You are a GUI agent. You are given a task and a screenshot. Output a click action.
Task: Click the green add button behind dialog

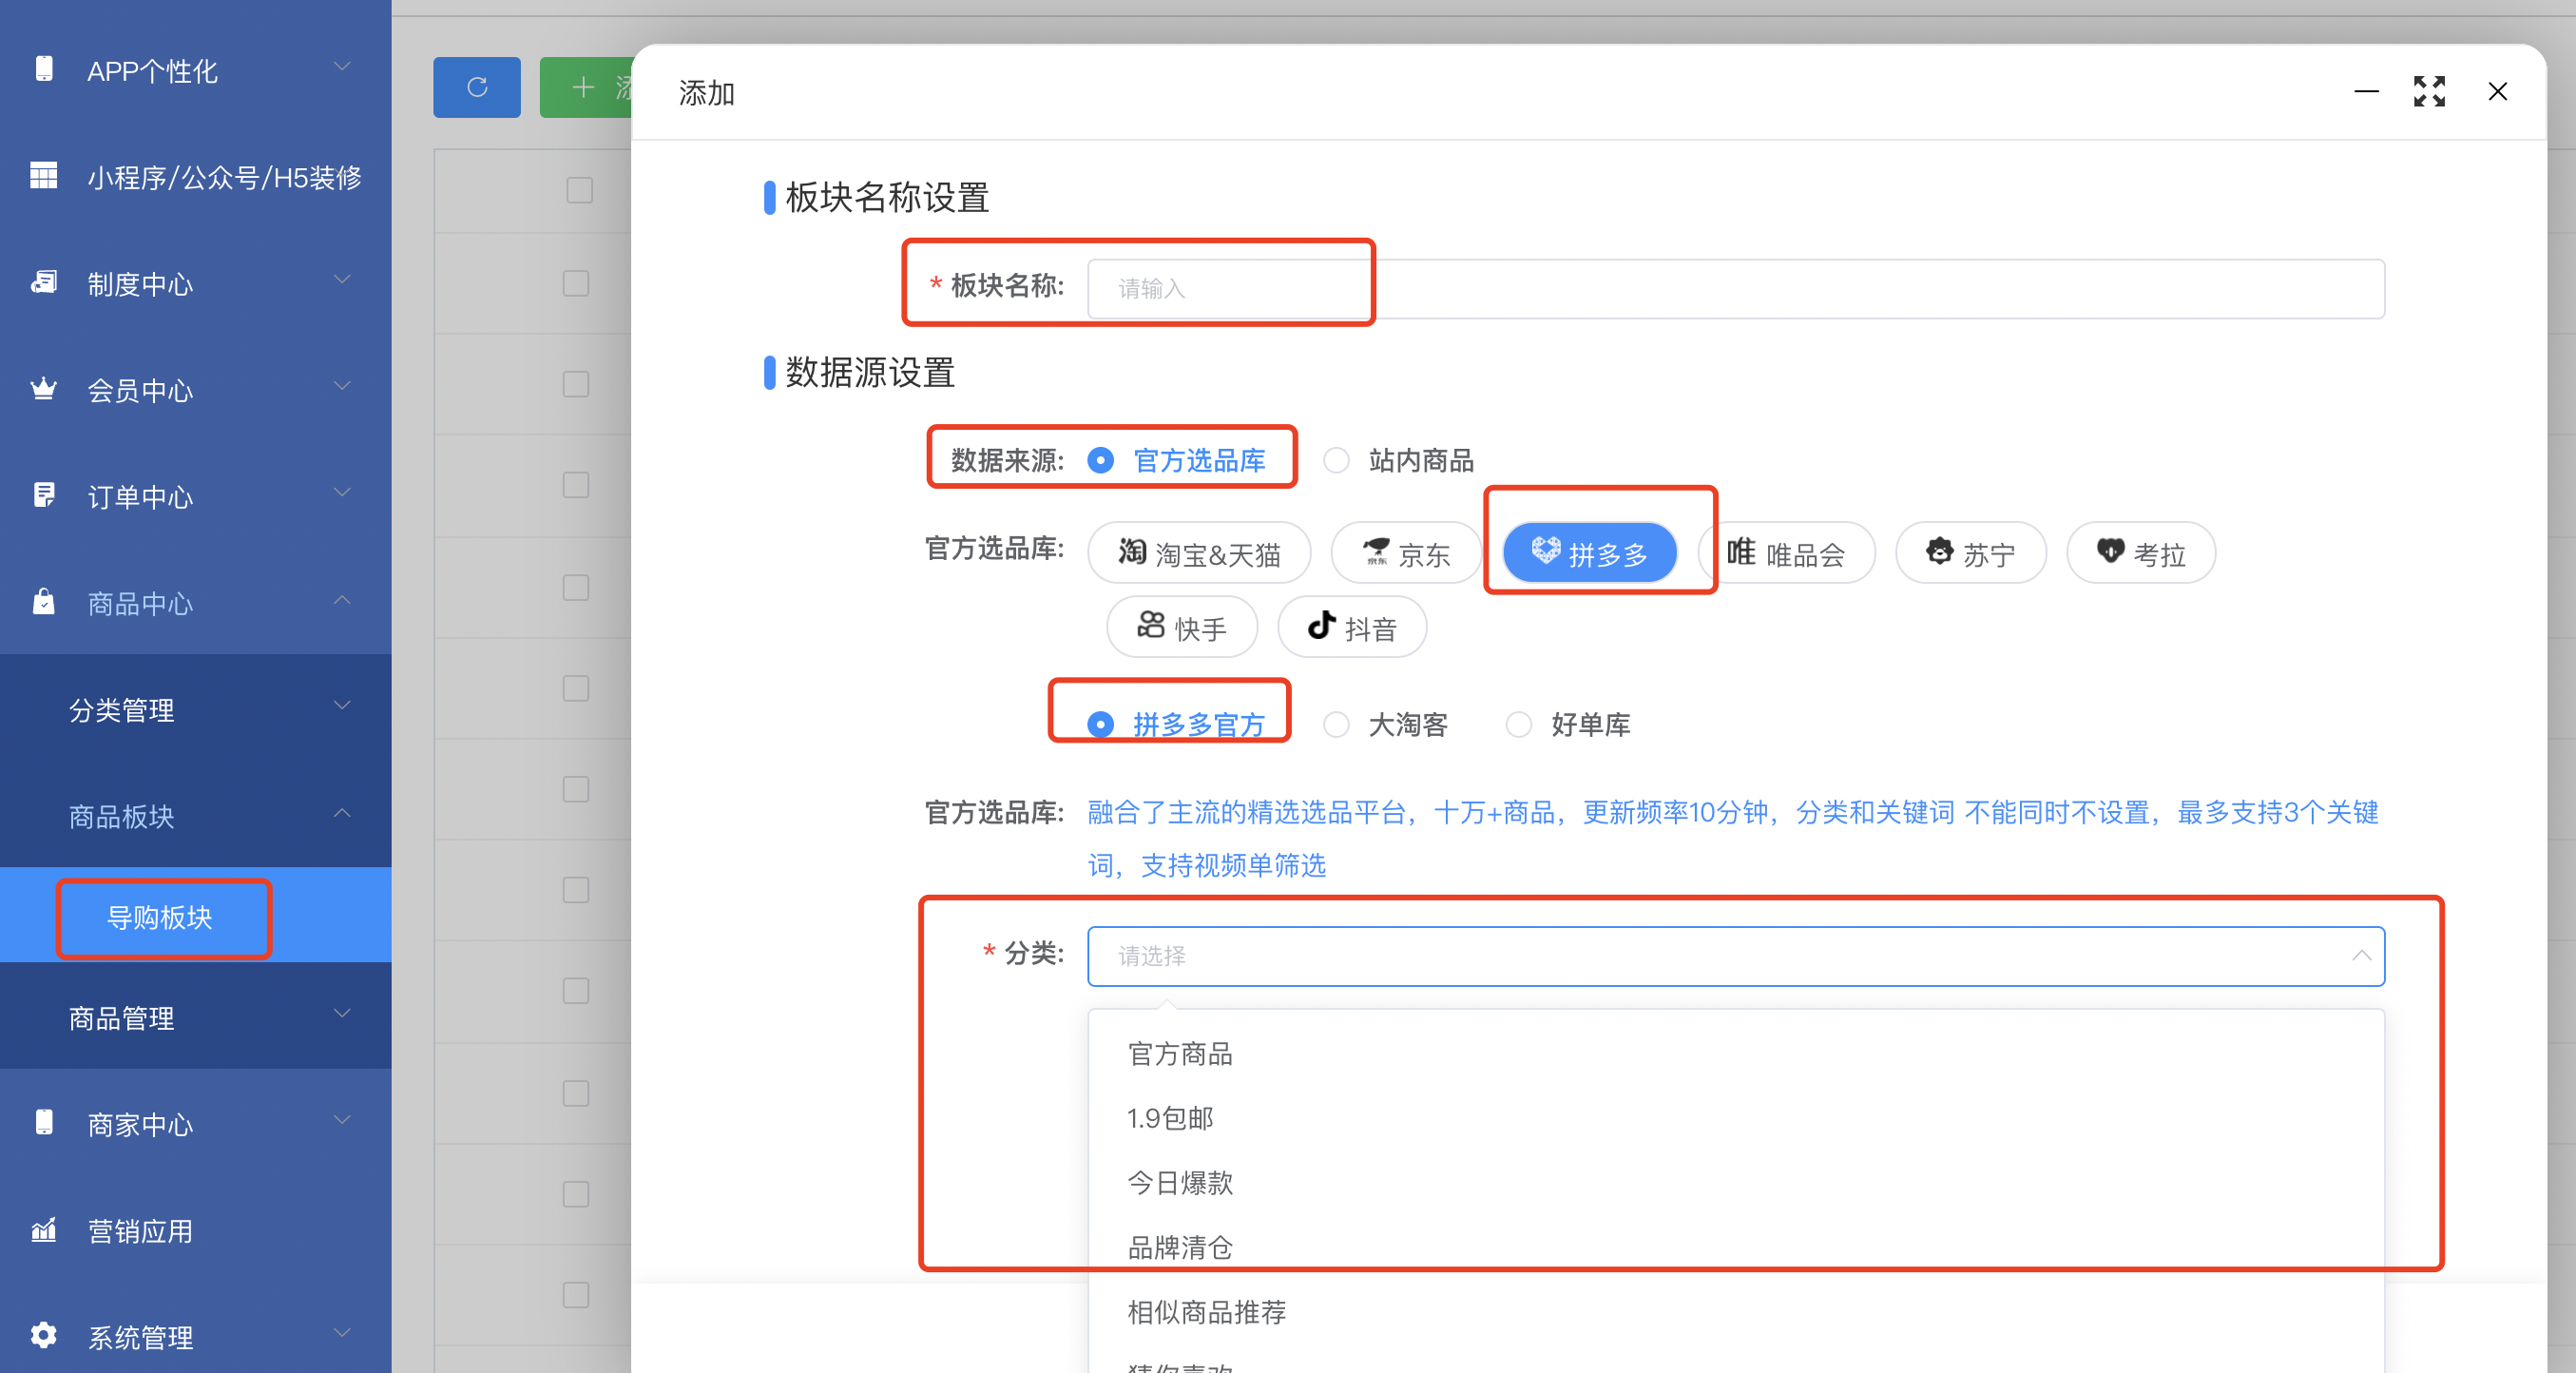(x=586, y=88)
